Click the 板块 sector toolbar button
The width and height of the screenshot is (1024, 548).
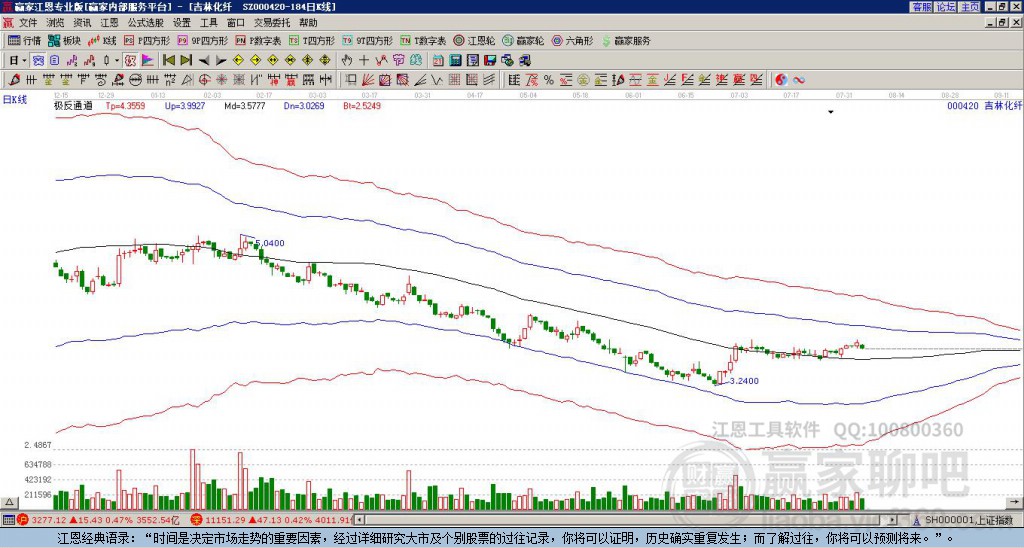[65, 41]
